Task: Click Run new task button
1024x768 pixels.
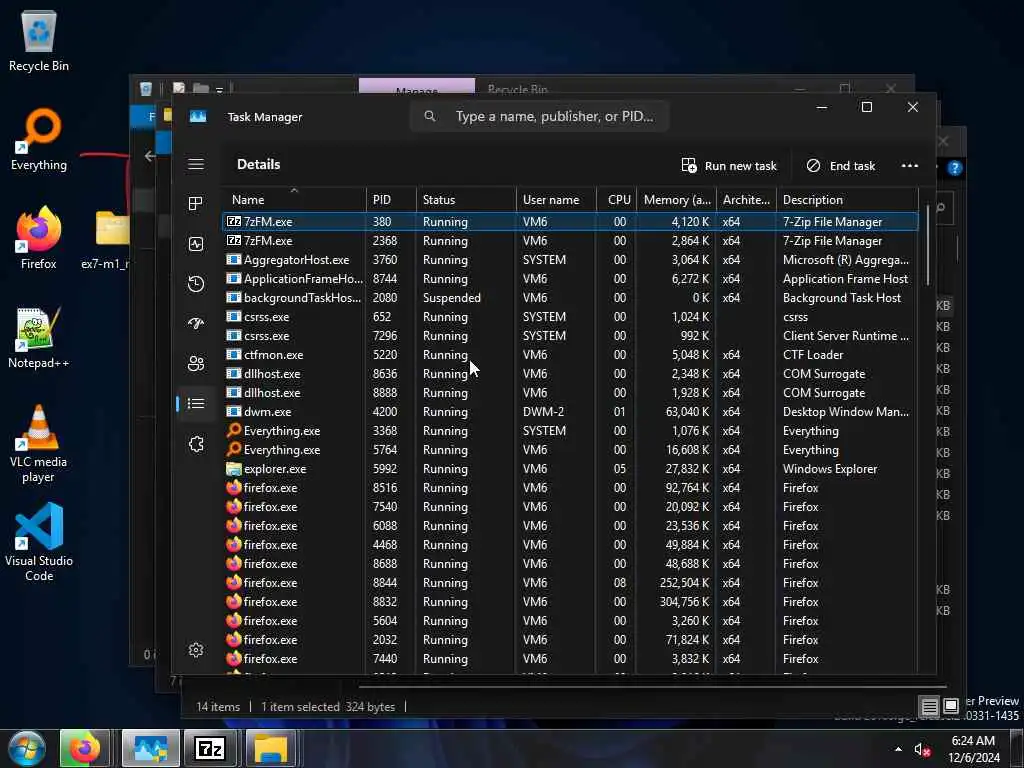Action: click(x=729, y=166)
